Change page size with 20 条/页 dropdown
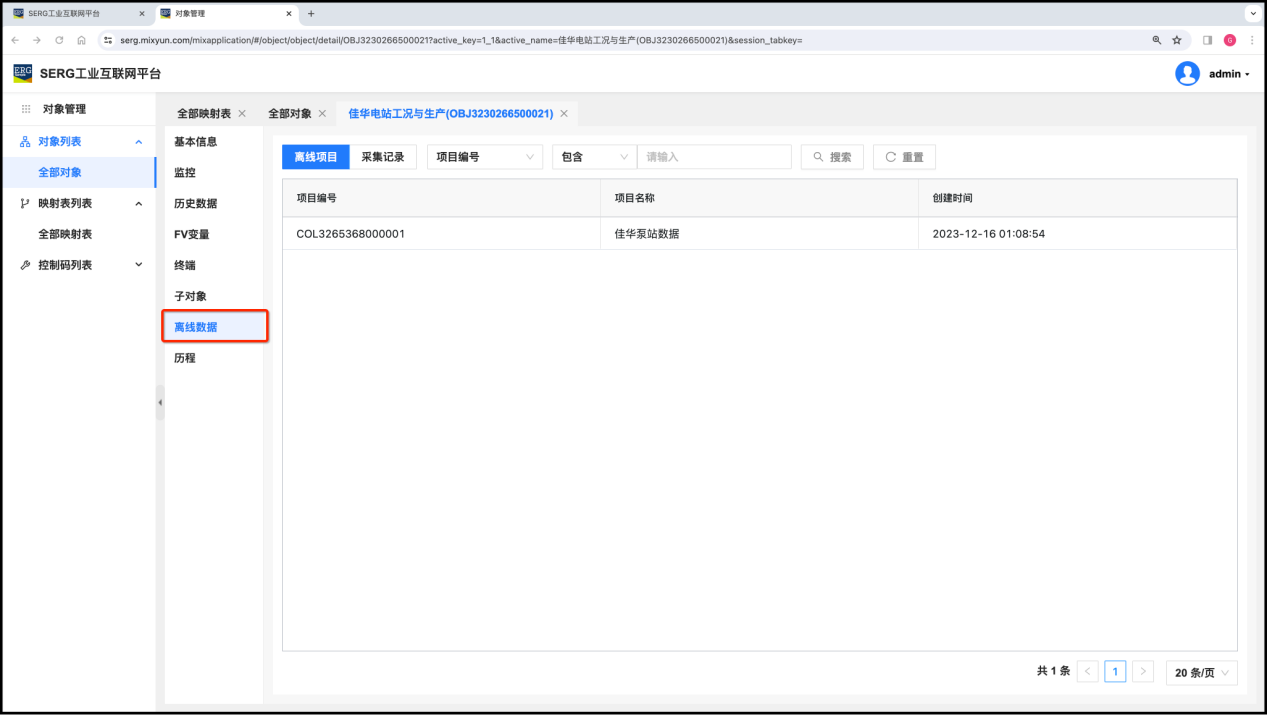The height and width of the screenshot is (715, 1267). pos(1201,673)
